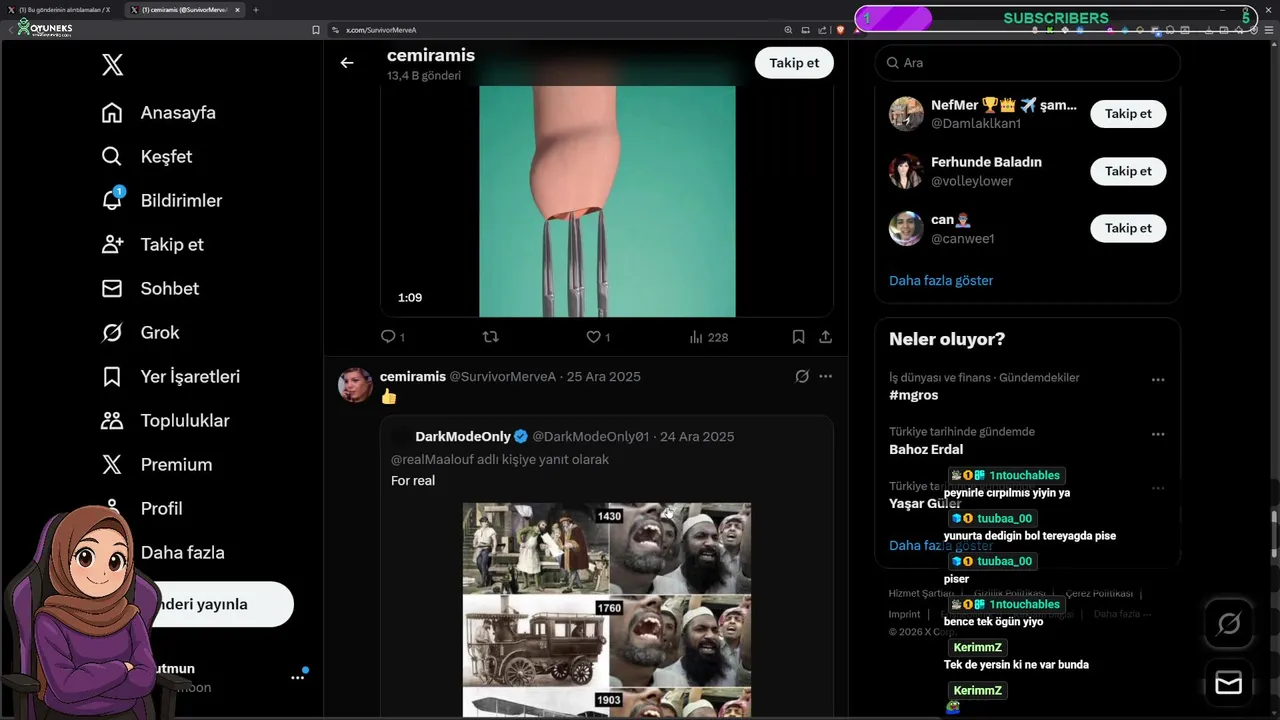Click the Gönderi yayınla post button

196,604
